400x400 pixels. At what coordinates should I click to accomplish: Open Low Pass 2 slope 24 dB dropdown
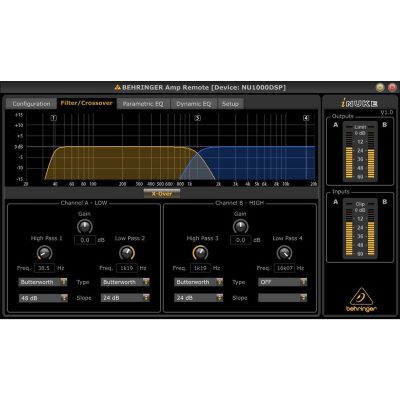point(125,298)
